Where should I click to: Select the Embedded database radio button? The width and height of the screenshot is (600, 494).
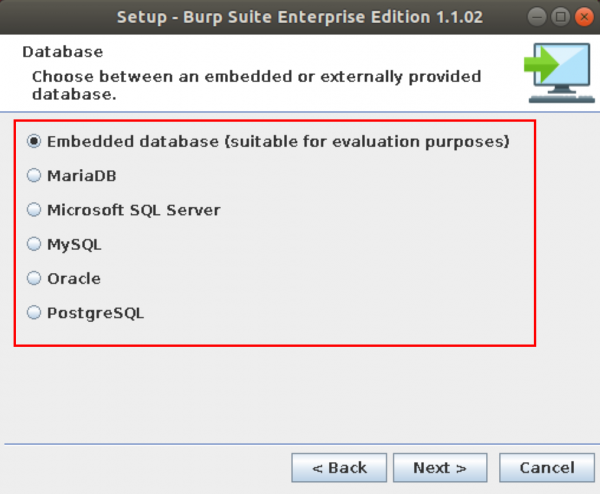click(x=35, y=142)
